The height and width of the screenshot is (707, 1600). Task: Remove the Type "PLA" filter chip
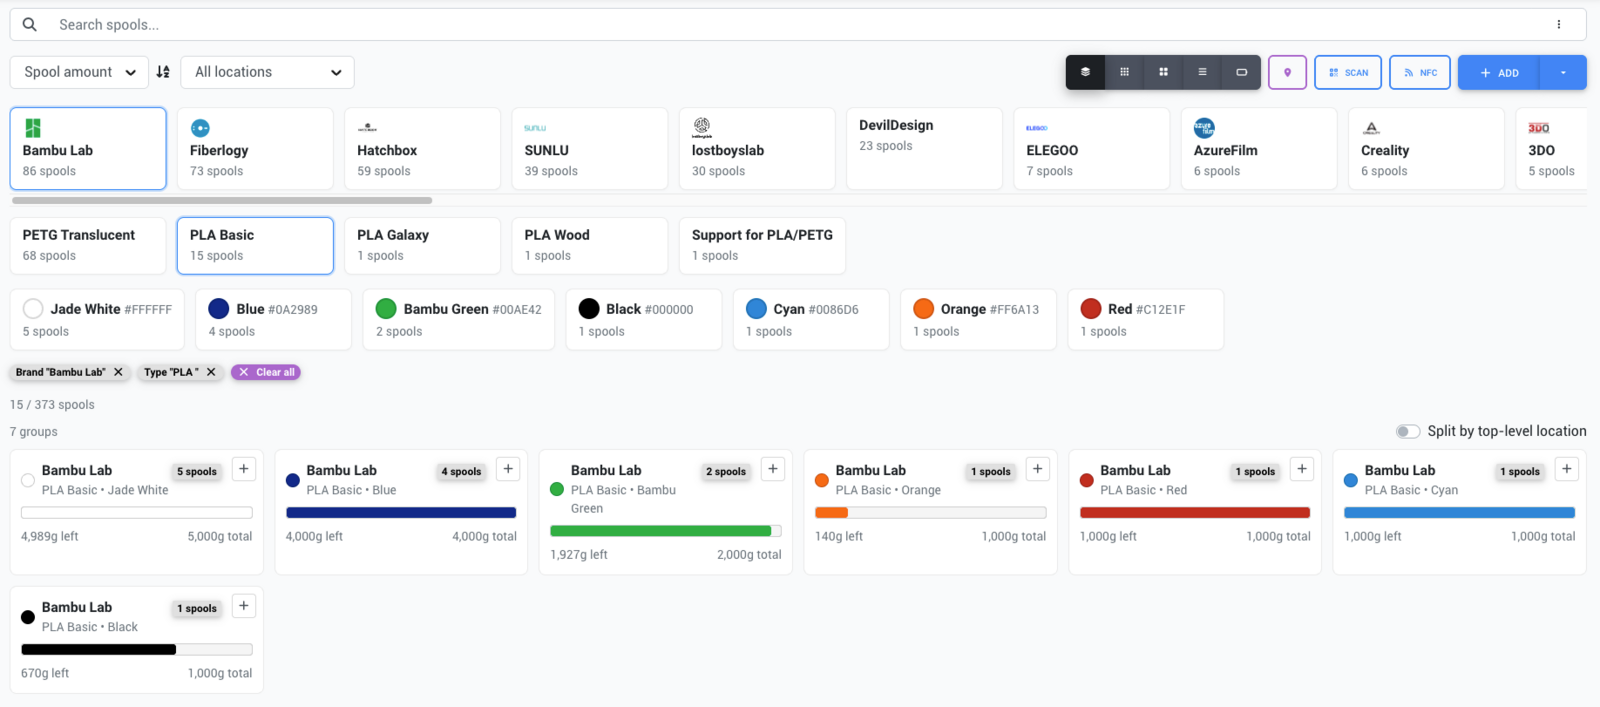[211, 372]
